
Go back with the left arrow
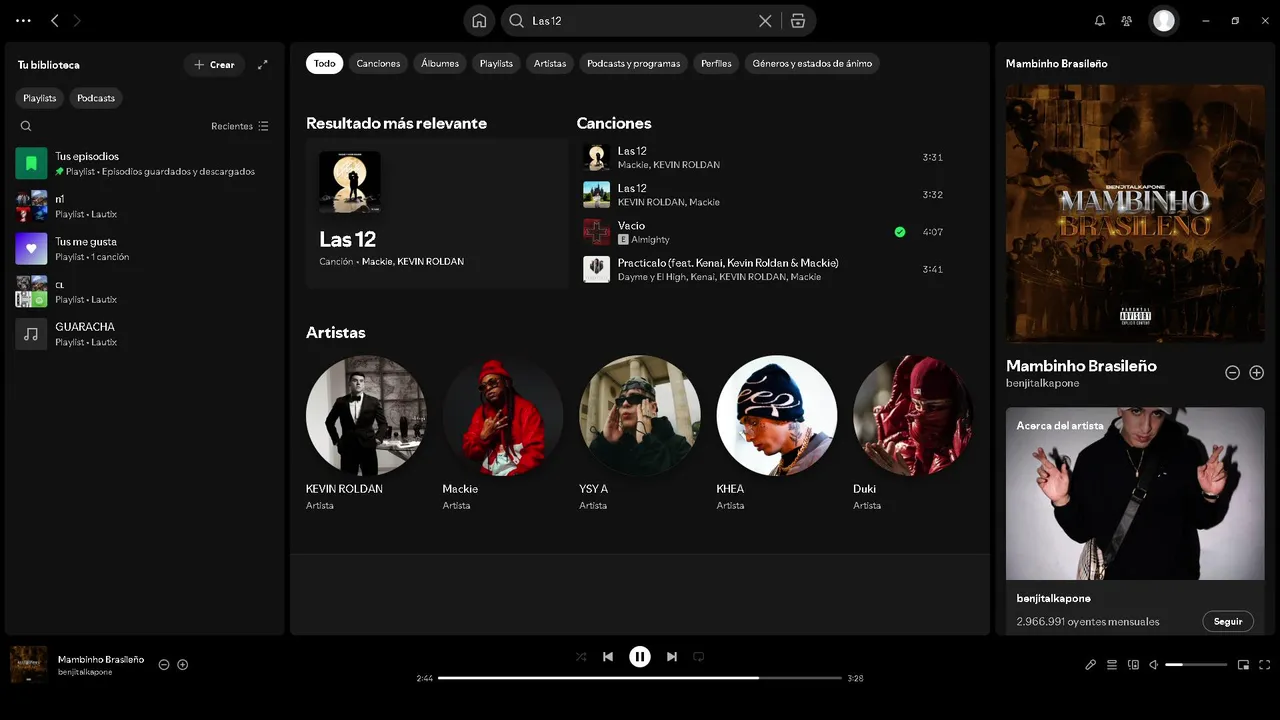point(55,20)
